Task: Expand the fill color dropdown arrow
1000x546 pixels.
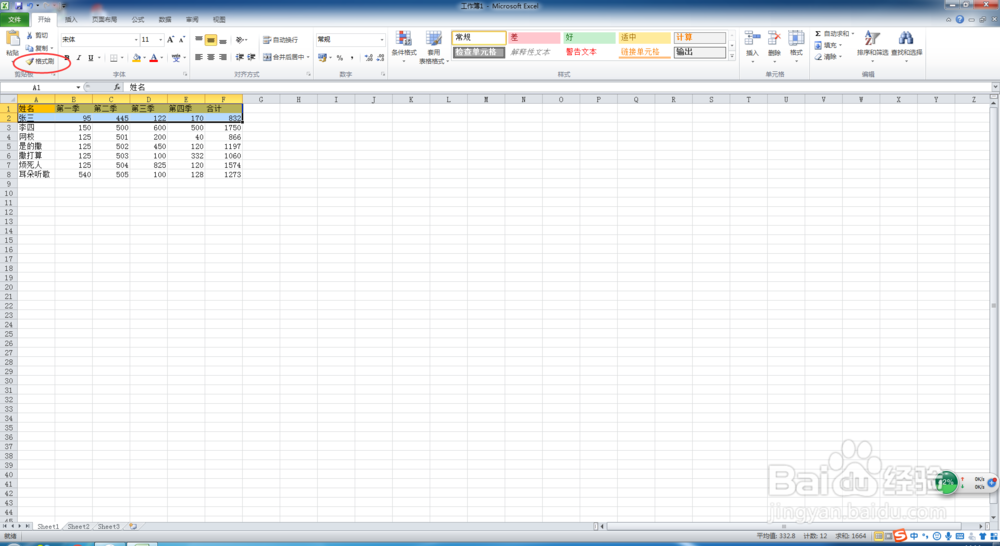Action: point(144,58)
